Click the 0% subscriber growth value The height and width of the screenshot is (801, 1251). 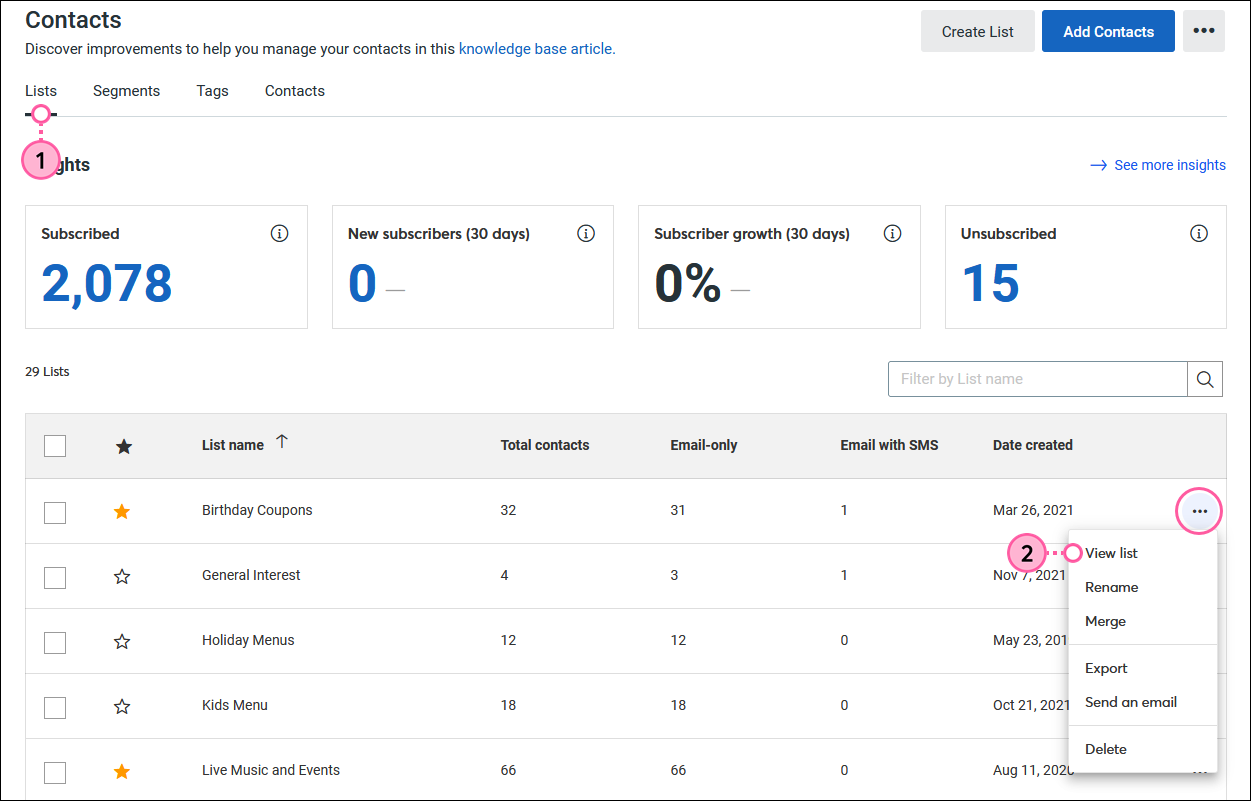688,283
